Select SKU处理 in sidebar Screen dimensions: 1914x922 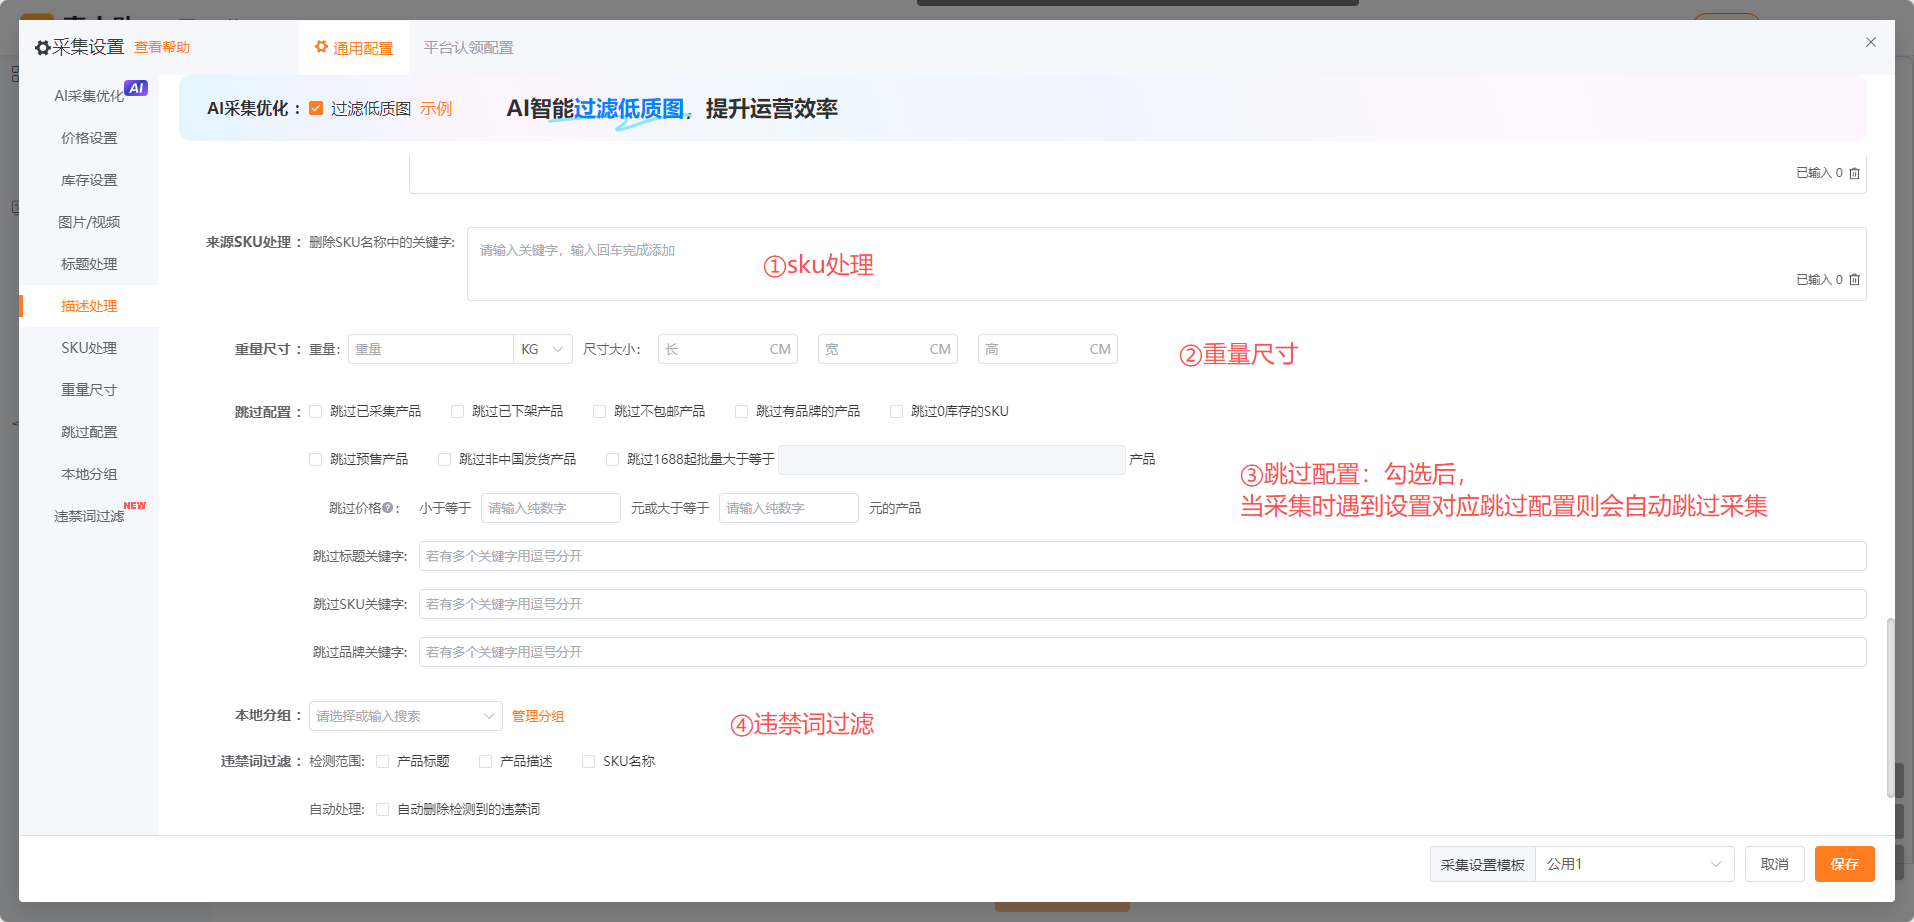point(89,348)
